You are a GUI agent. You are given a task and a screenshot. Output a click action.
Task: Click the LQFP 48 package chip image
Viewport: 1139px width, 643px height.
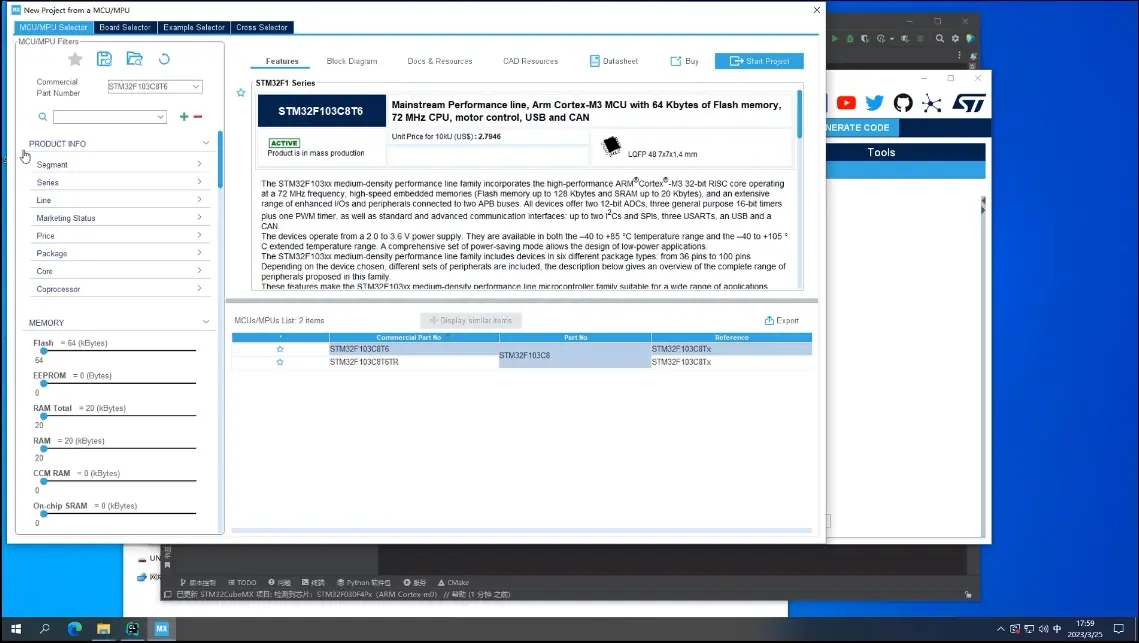pyautogui.click(x=612, y=146)
